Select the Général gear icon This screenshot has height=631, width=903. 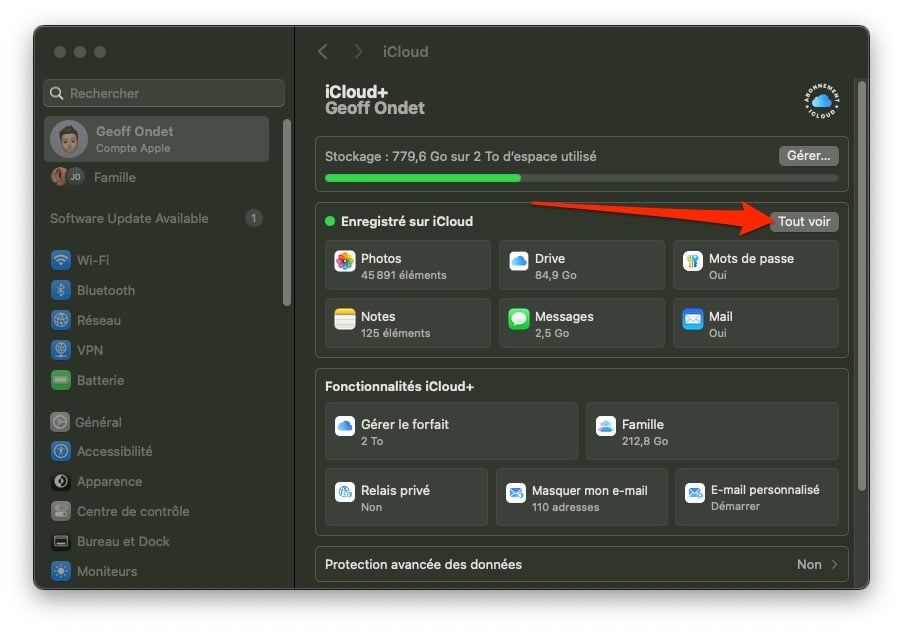tap(60, 422)
